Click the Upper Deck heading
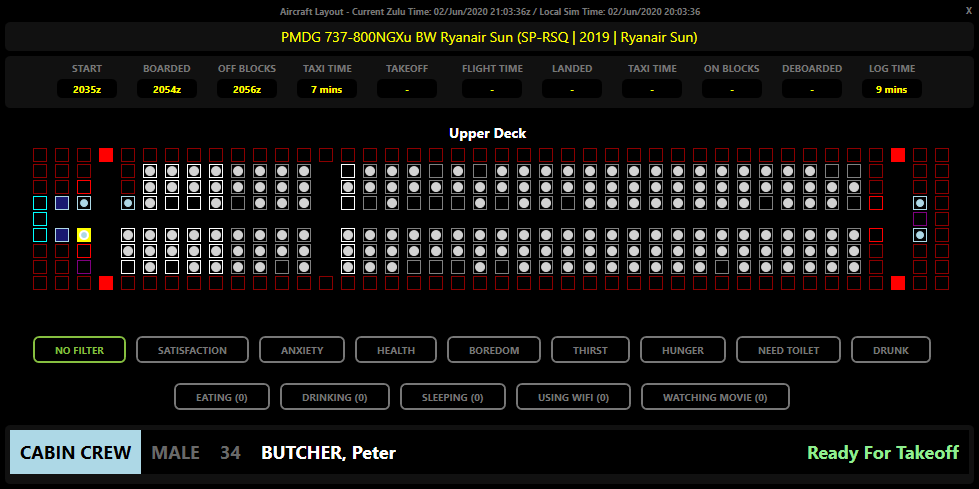The width and height of the screenshot is (979, 489). coord(488,133)
